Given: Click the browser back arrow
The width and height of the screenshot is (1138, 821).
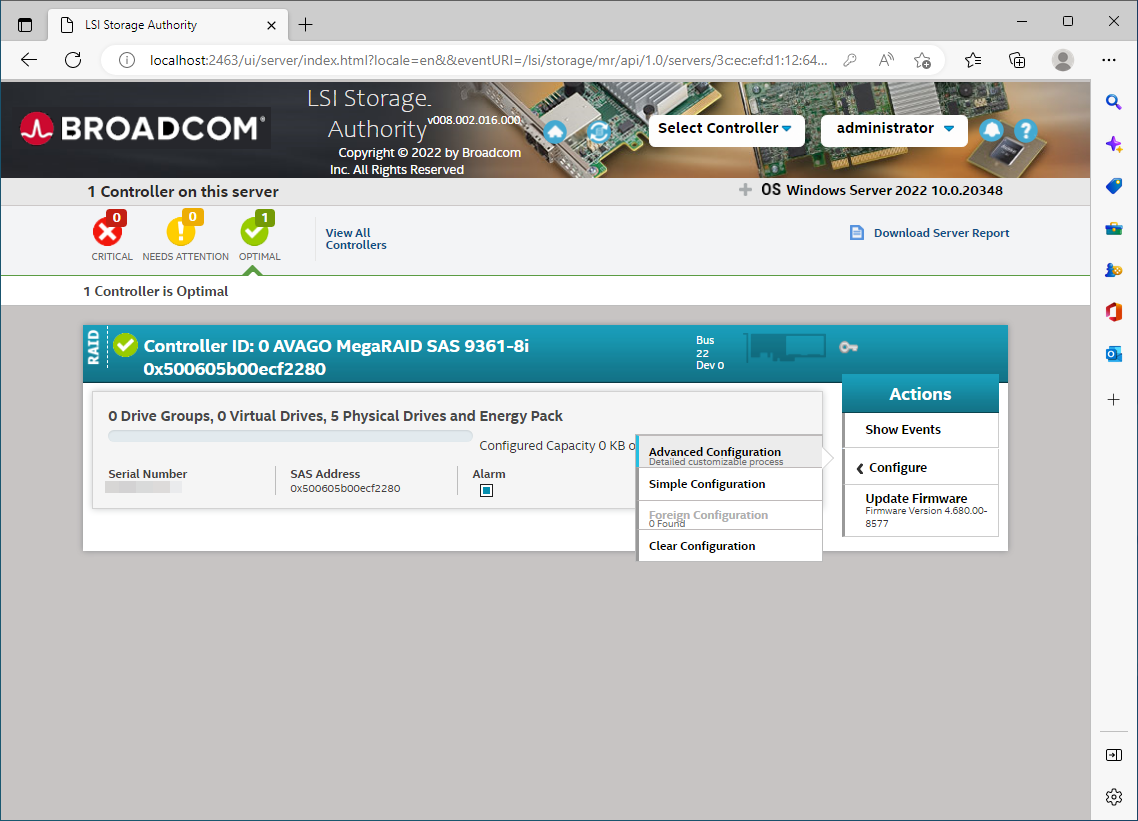Looking at the screenshot, I should coord(29,60).
